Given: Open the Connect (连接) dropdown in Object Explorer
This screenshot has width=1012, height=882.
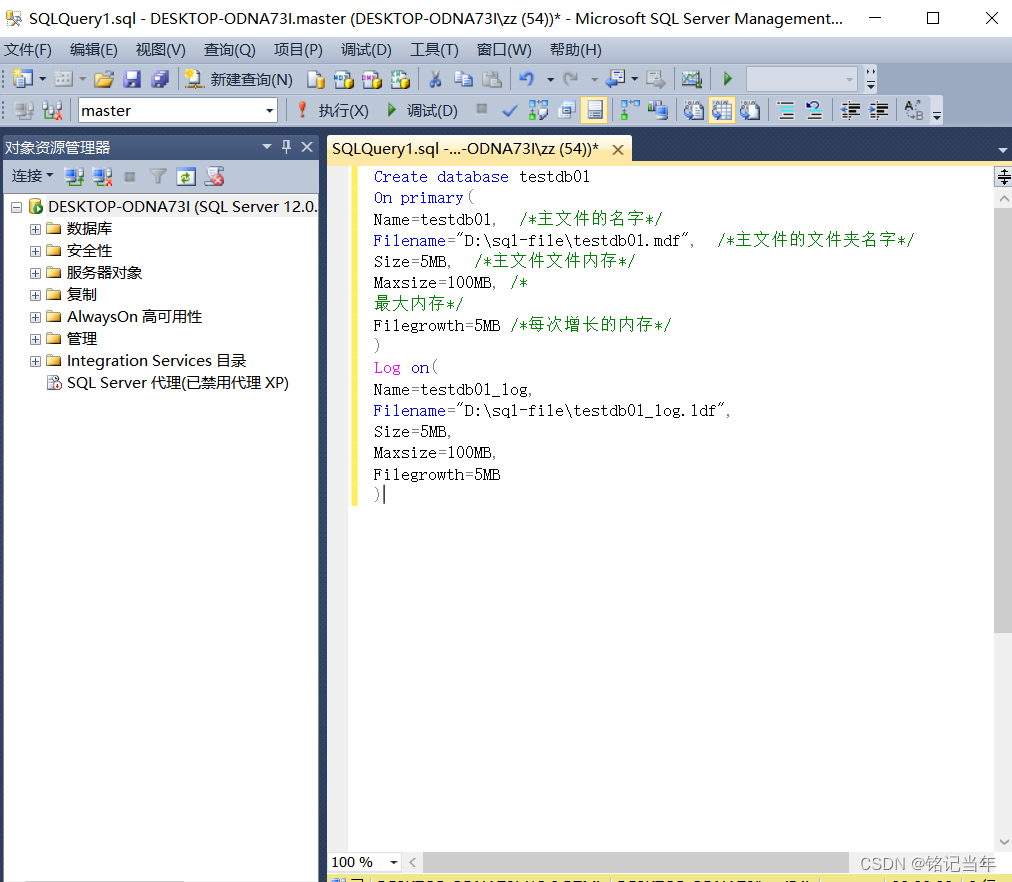Looking at the screenshot, I should (32, 176).
